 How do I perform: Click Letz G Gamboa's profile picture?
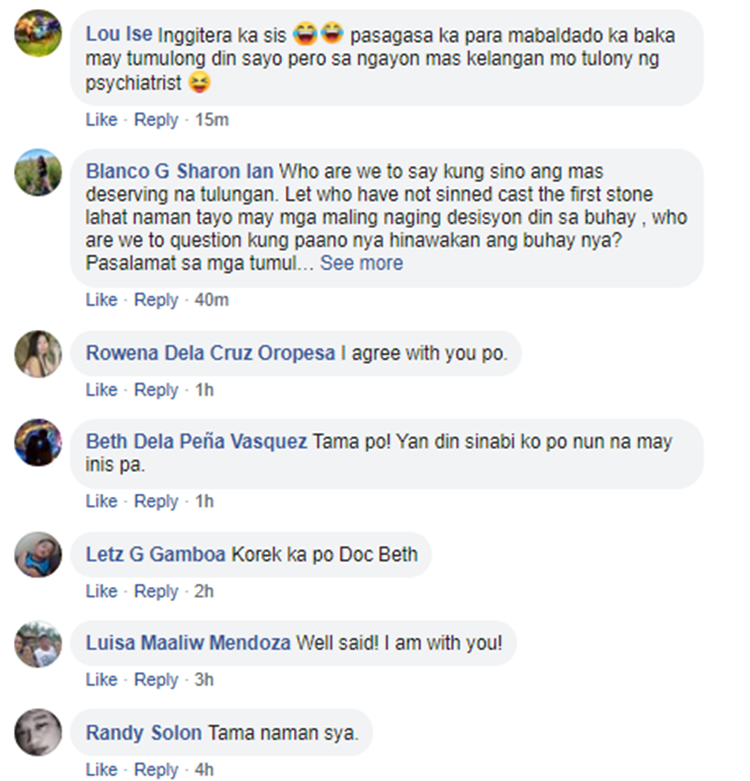(38, 555)
